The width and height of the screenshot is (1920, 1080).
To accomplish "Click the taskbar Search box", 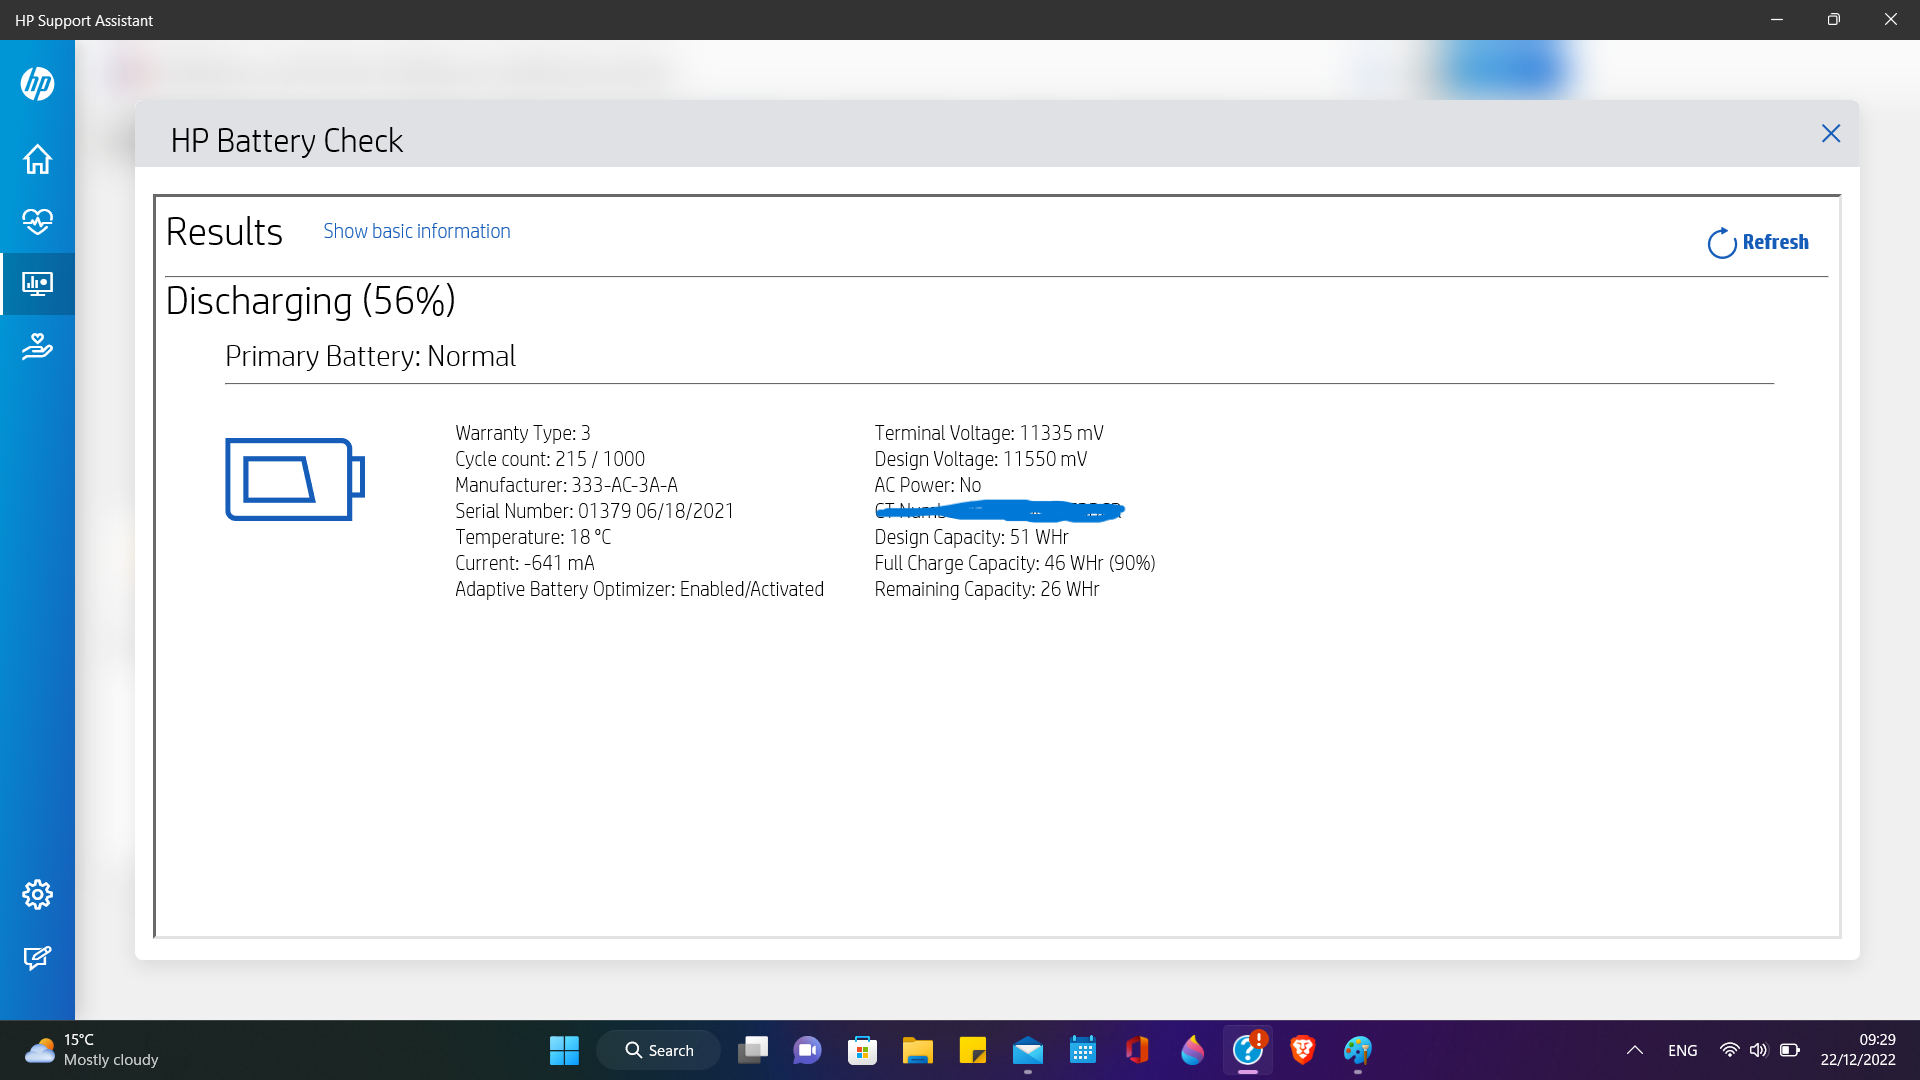I will 659,1050.
